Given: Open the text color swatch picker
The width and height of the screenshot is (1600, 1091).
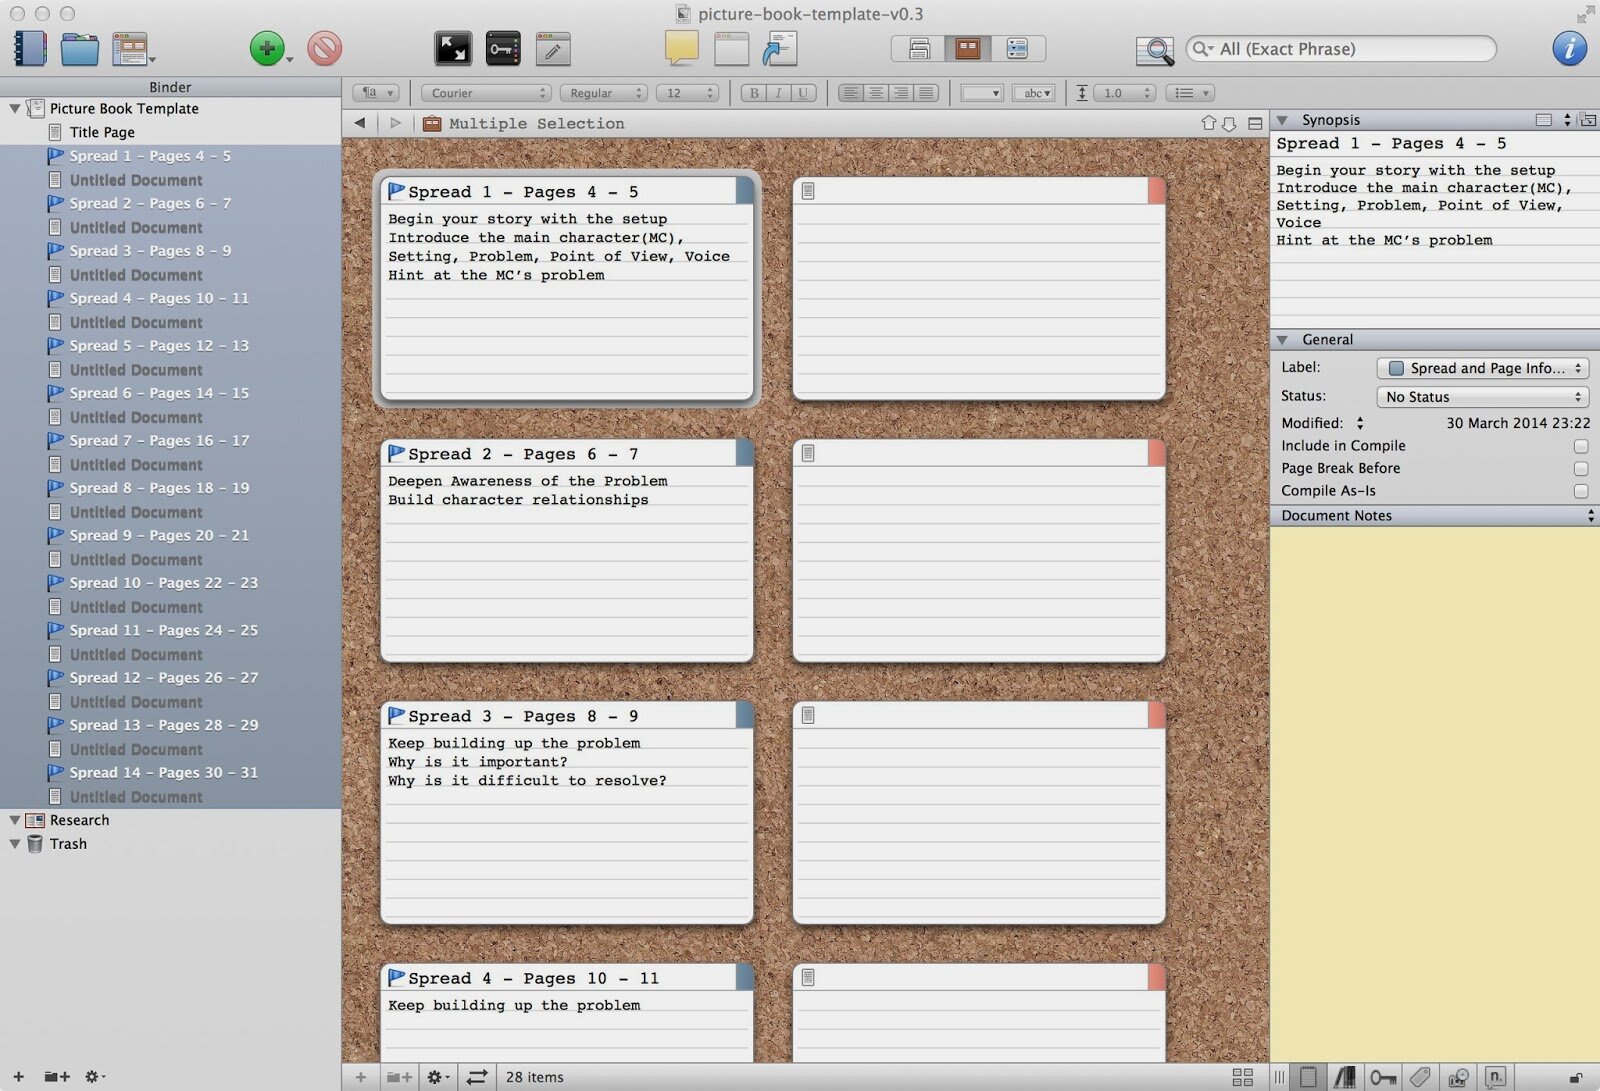Looking at the screenshot, I should pos(981,93).
